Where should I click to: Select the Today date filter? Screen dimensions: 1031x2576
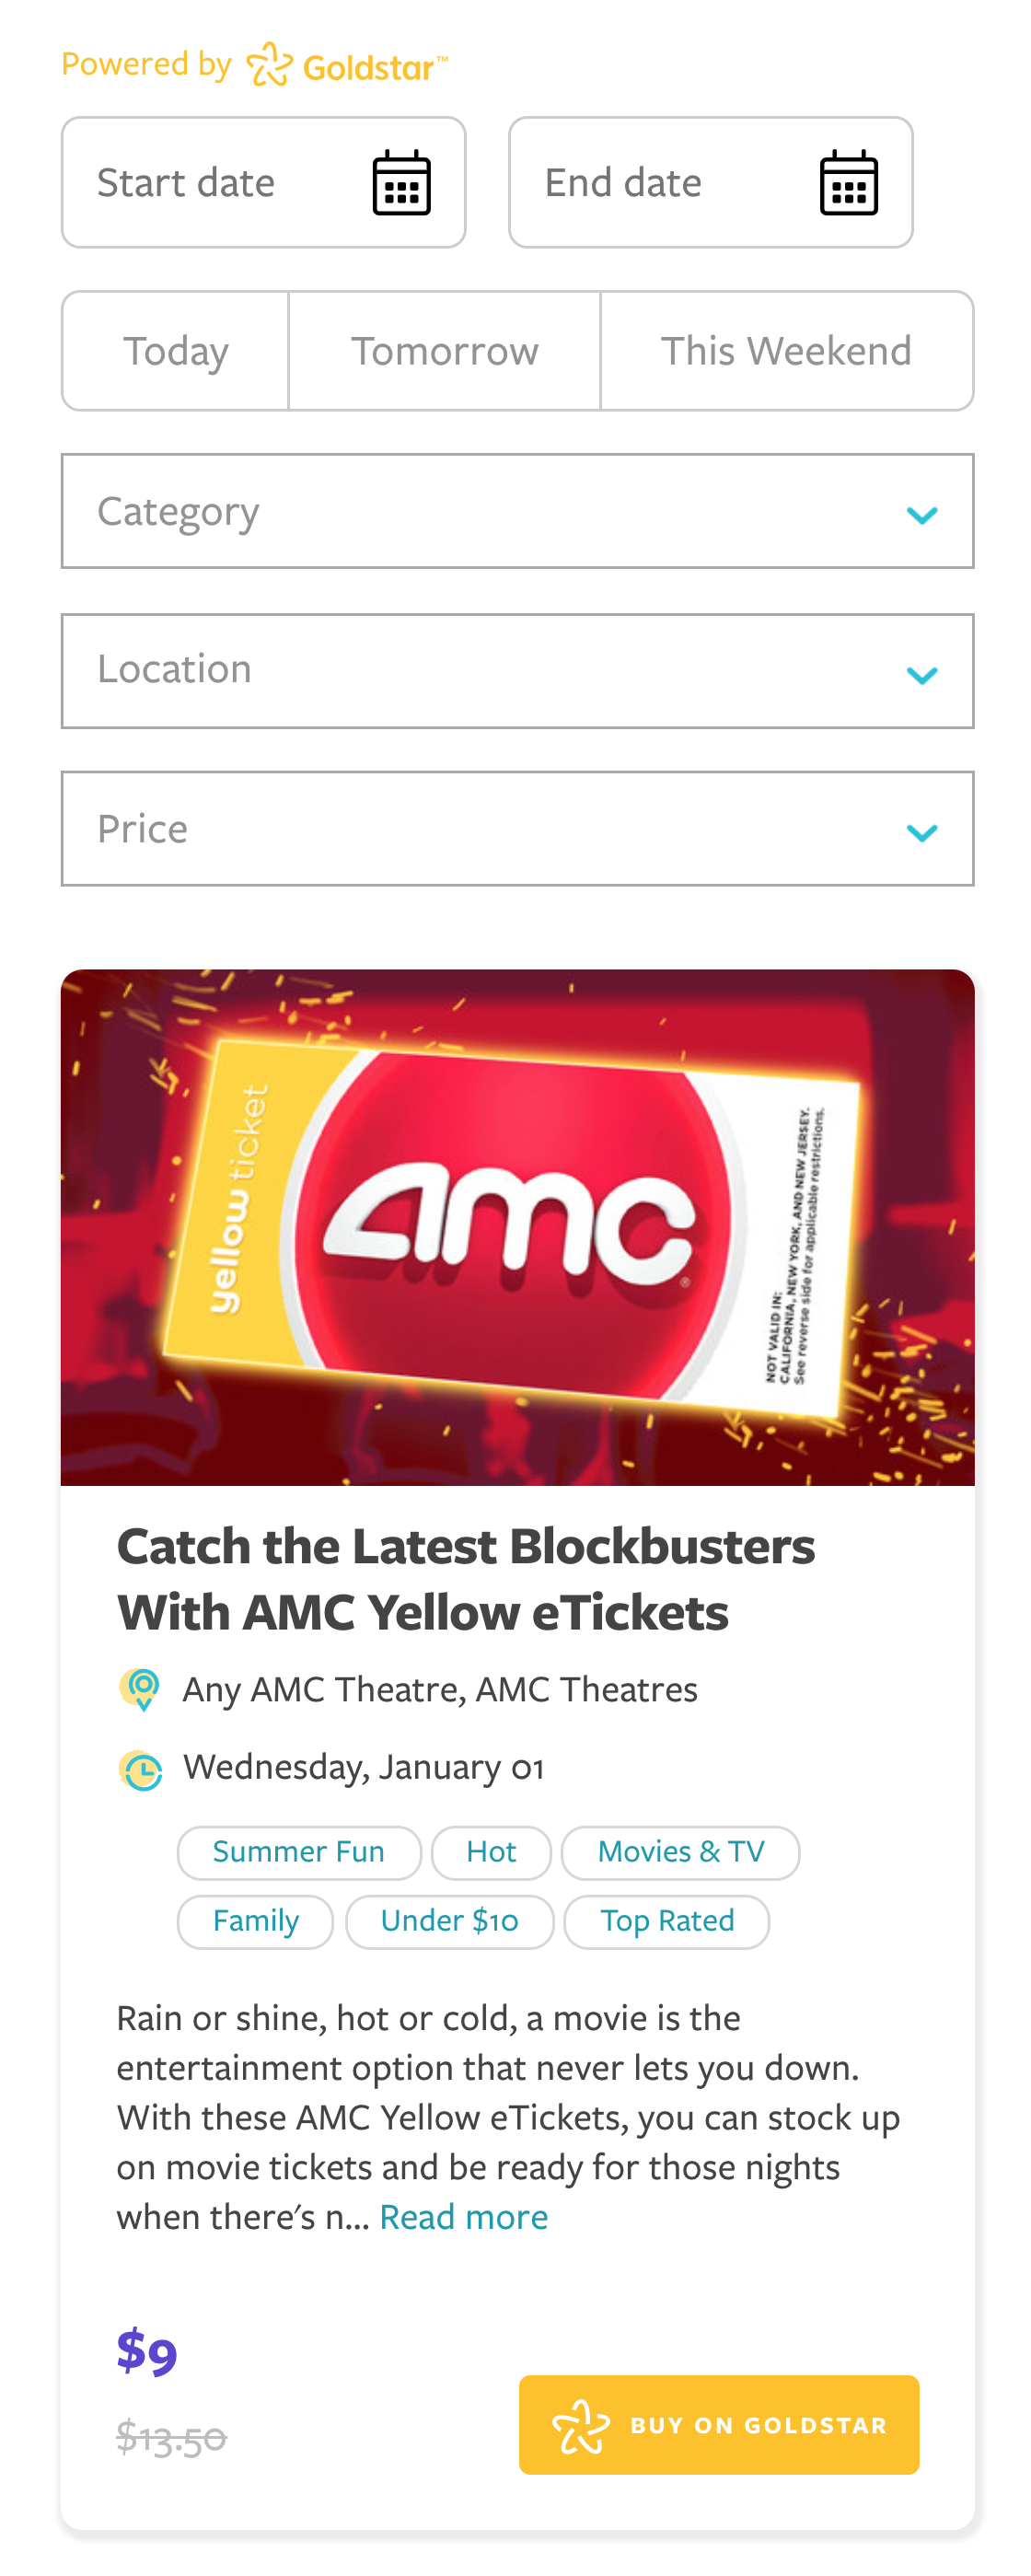176,351
